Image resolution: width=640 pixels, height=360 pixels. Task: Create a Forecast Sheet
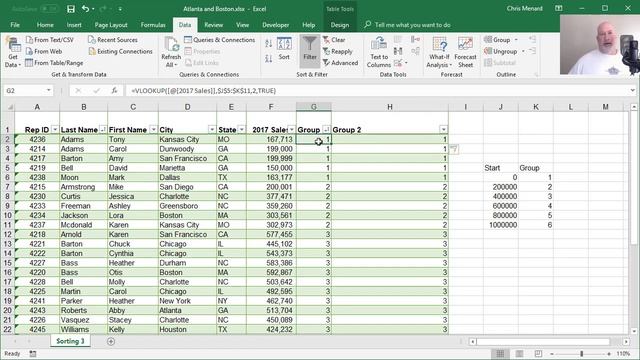coord(465,52)
